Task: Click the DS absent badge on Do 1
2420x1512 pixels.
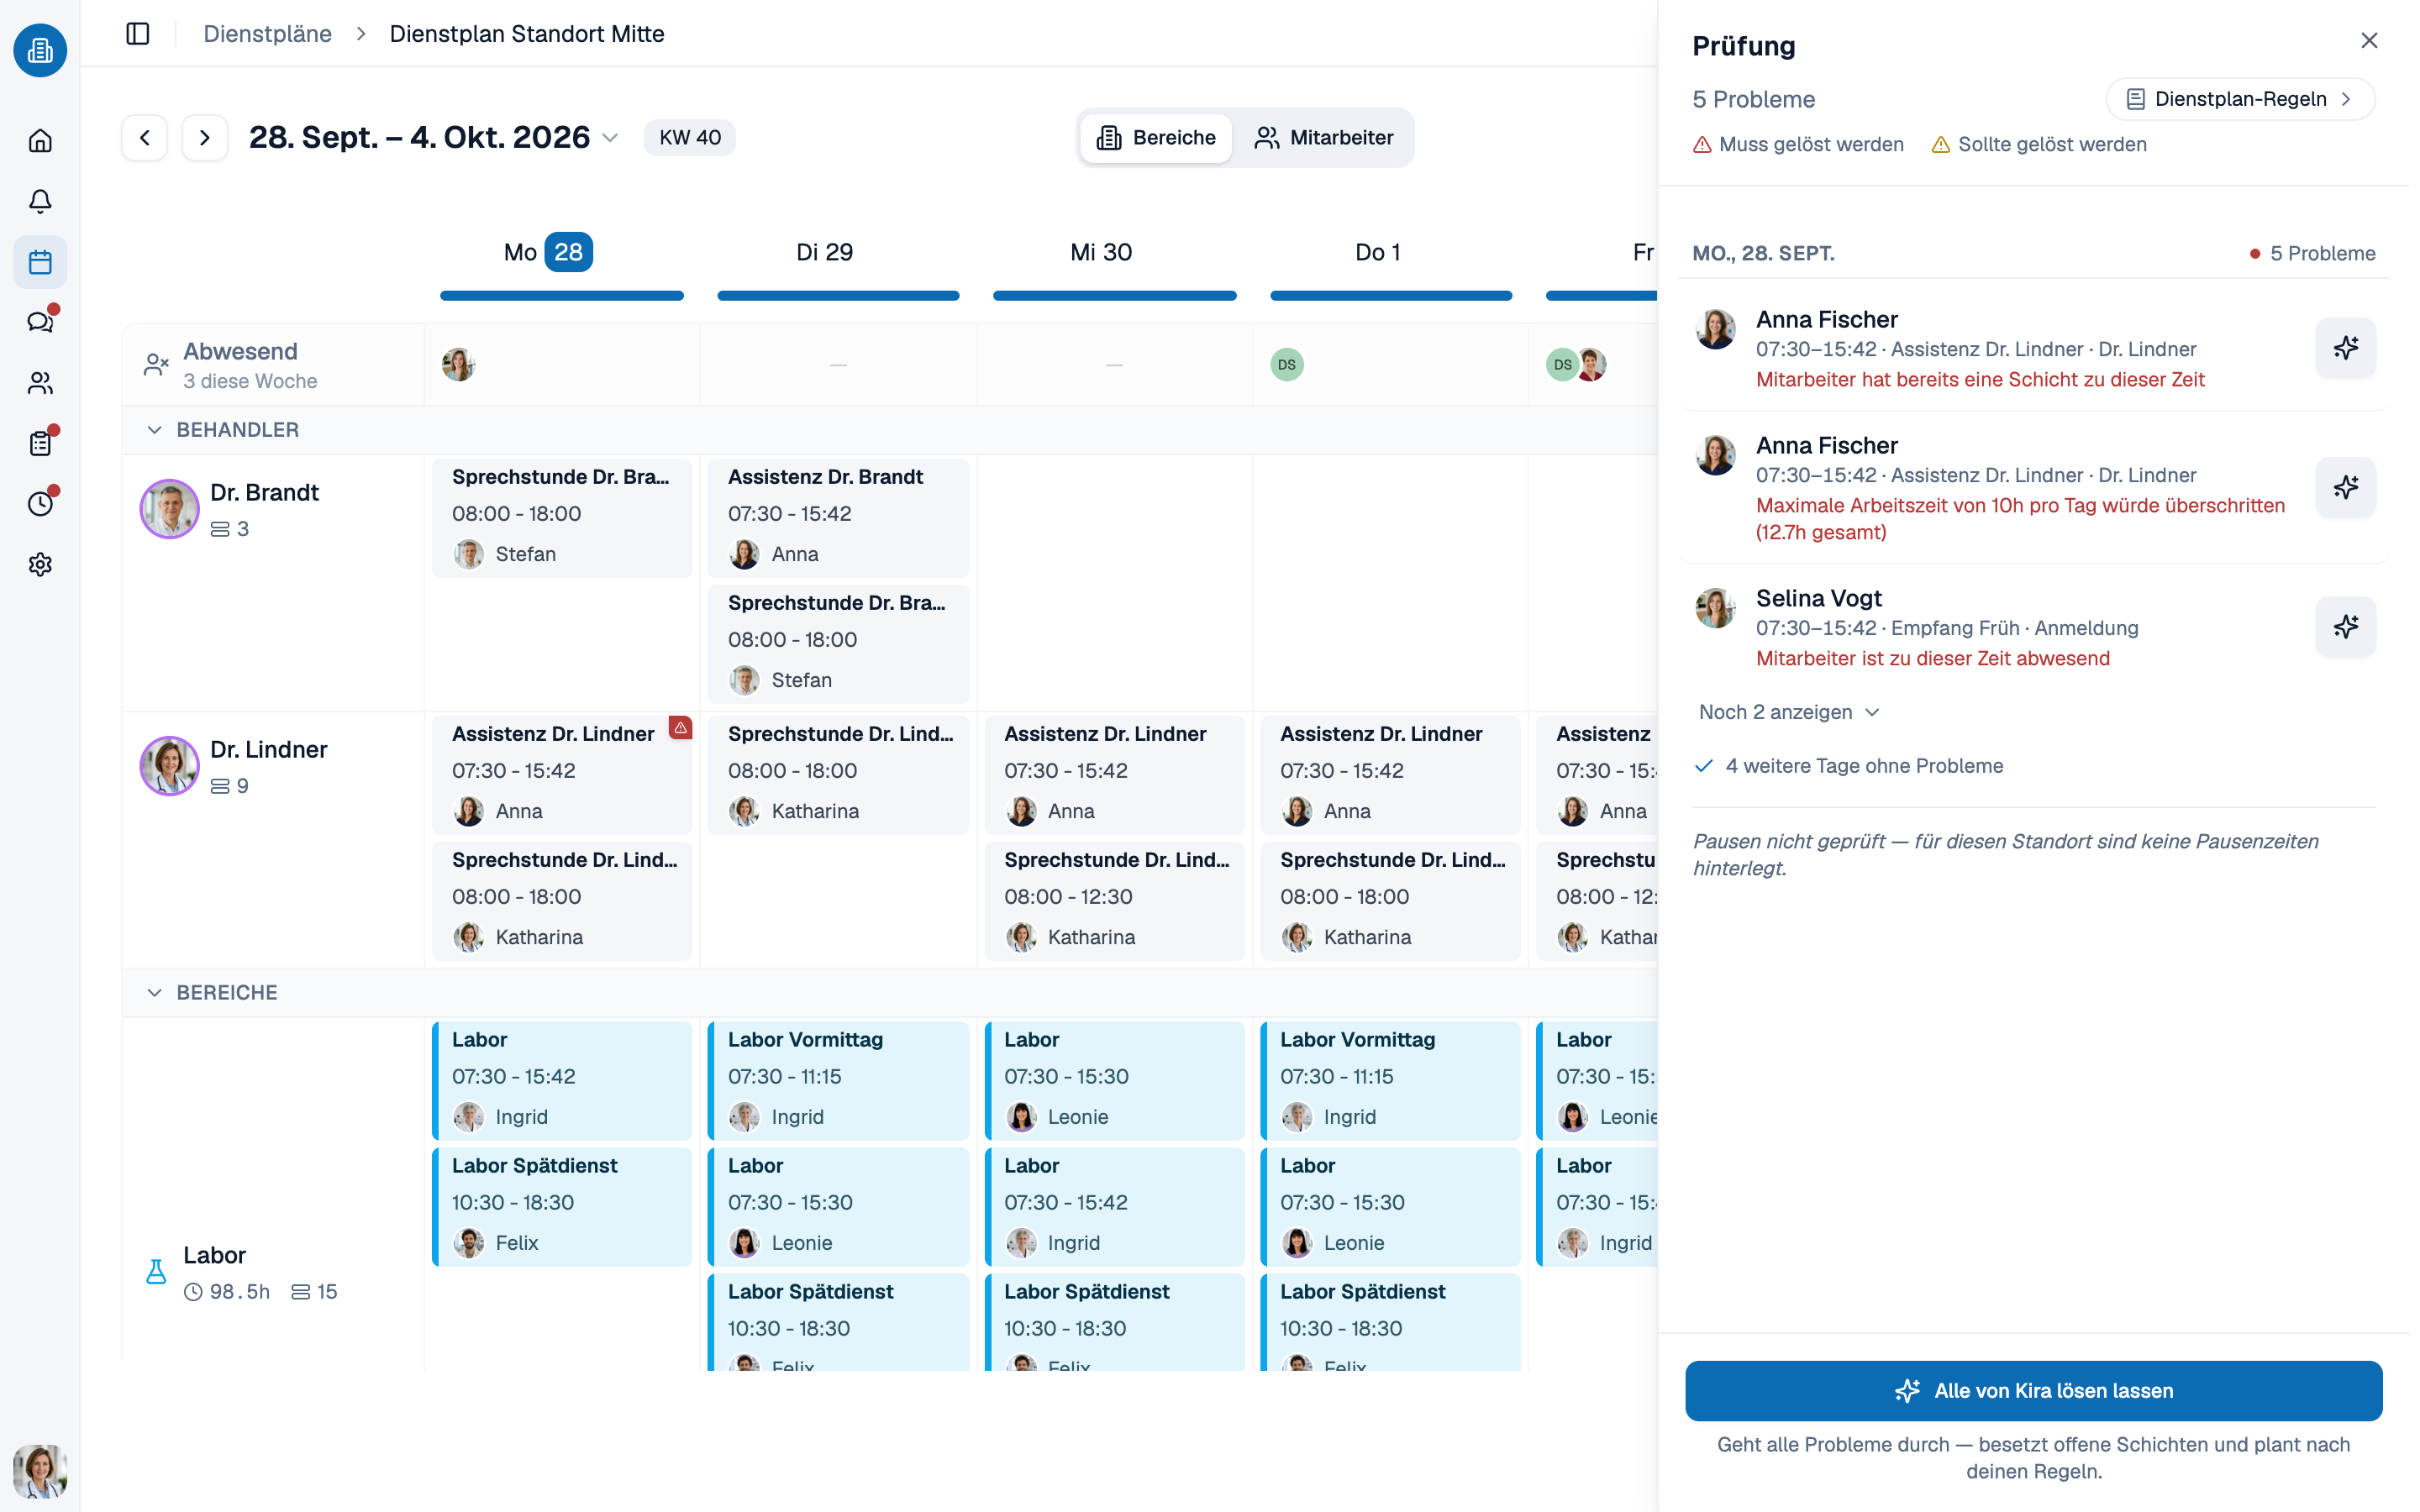Action: [1286, 364]
